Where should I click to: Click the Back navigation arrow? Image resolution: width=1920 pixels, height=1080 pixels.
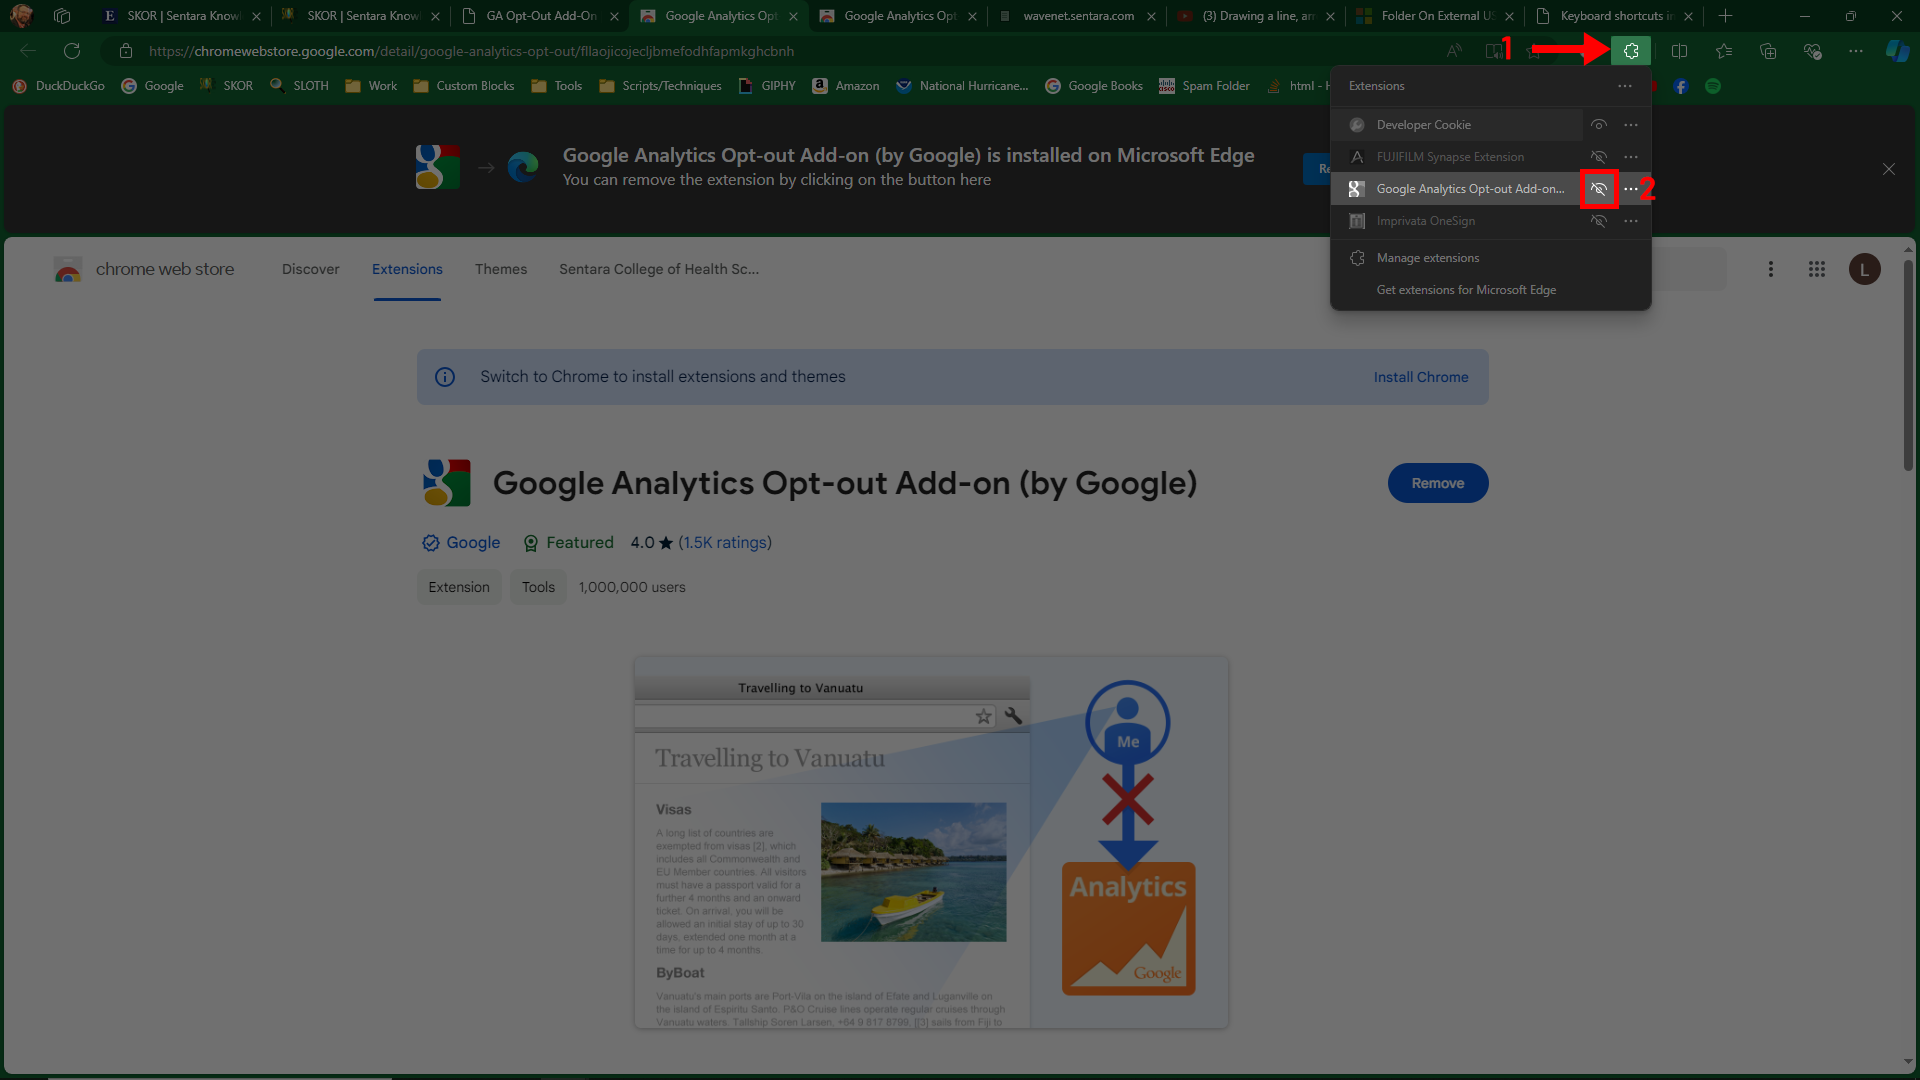(x=28, y=51)
